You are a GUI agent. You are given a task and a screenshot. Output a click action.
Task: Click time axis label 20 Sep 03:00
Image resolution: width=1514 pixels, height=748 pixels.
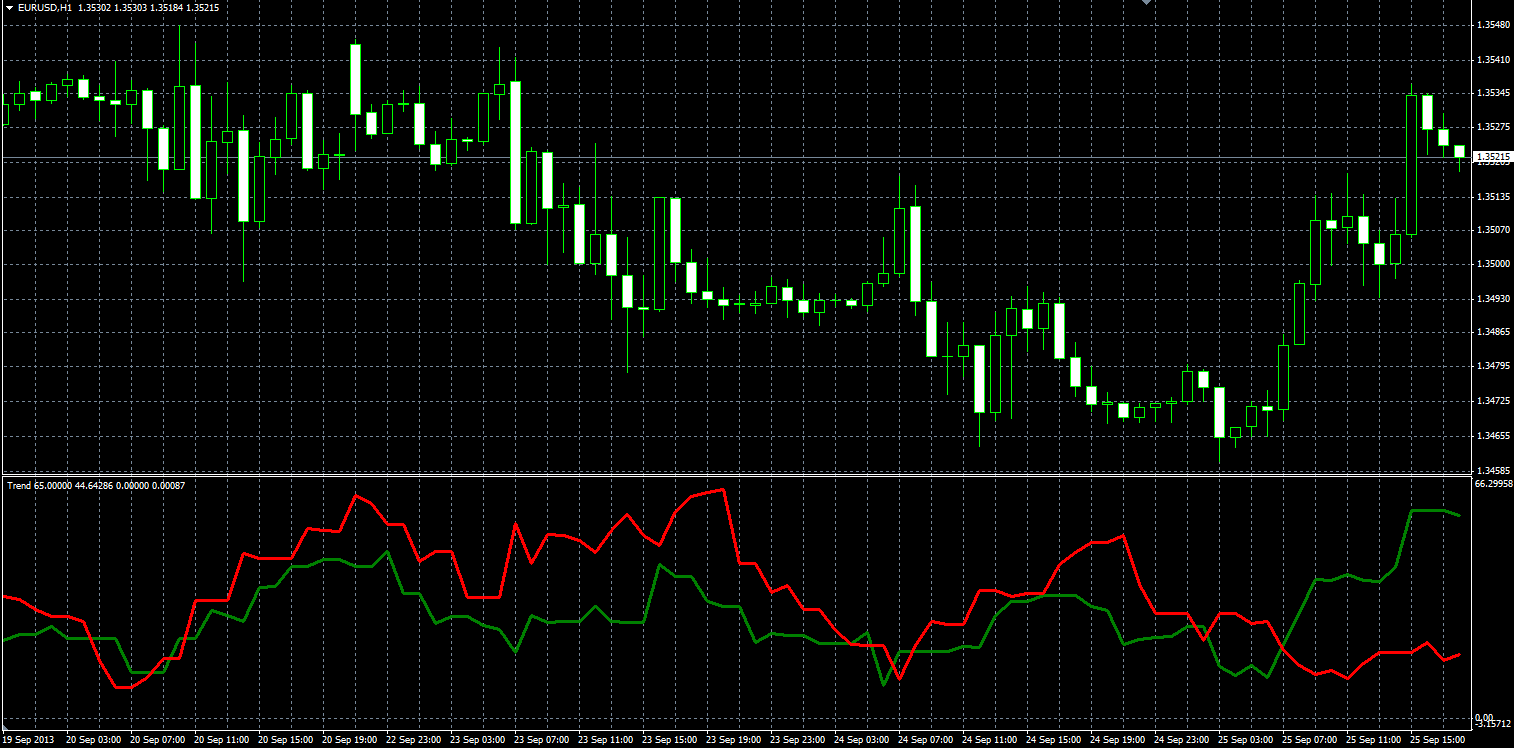93,740
